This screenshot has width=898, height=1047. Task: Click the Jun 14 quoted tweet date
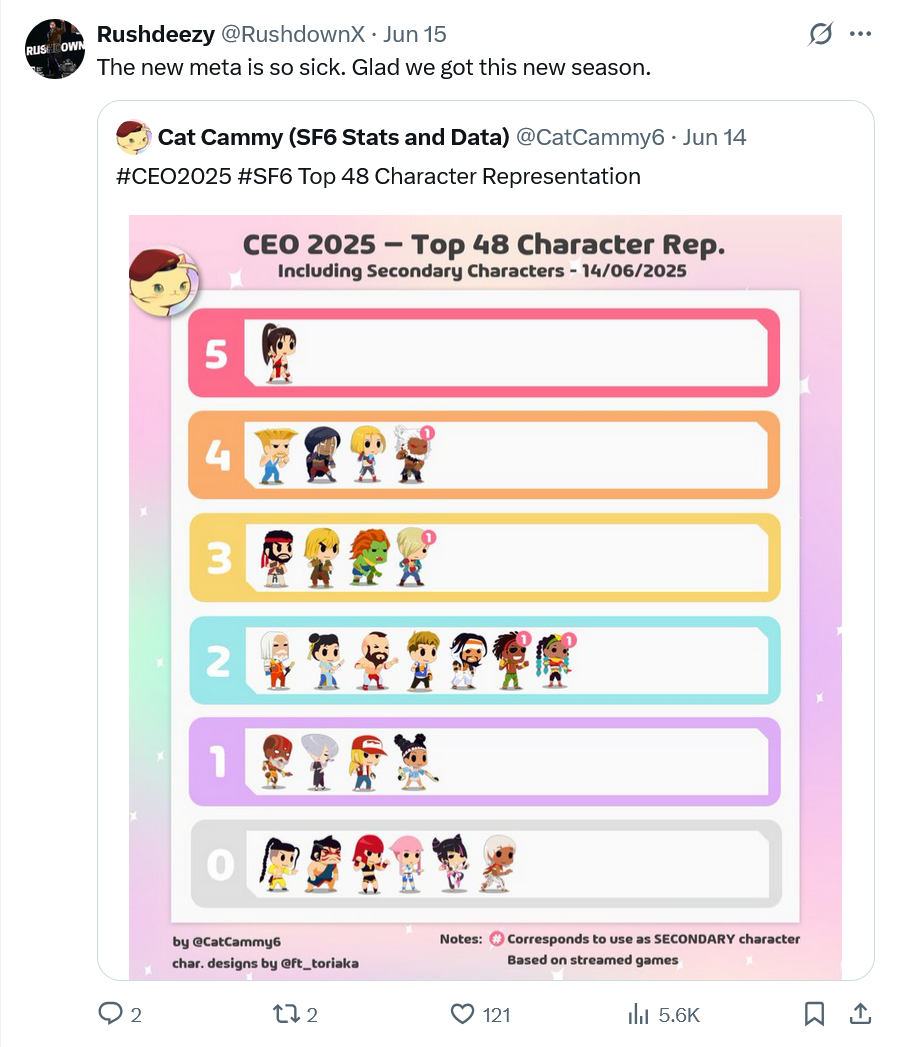[x=714, y=137]
